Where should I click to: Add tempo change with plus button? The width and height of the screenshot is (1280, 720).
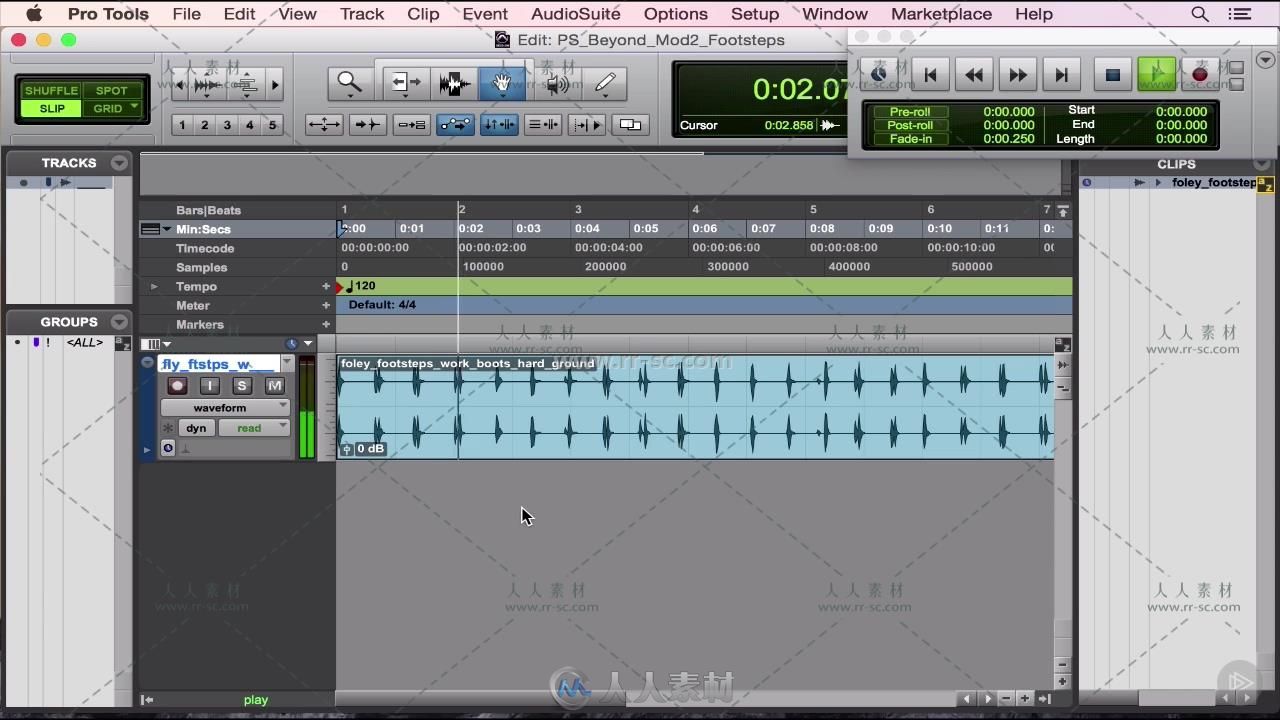point(326,286)
